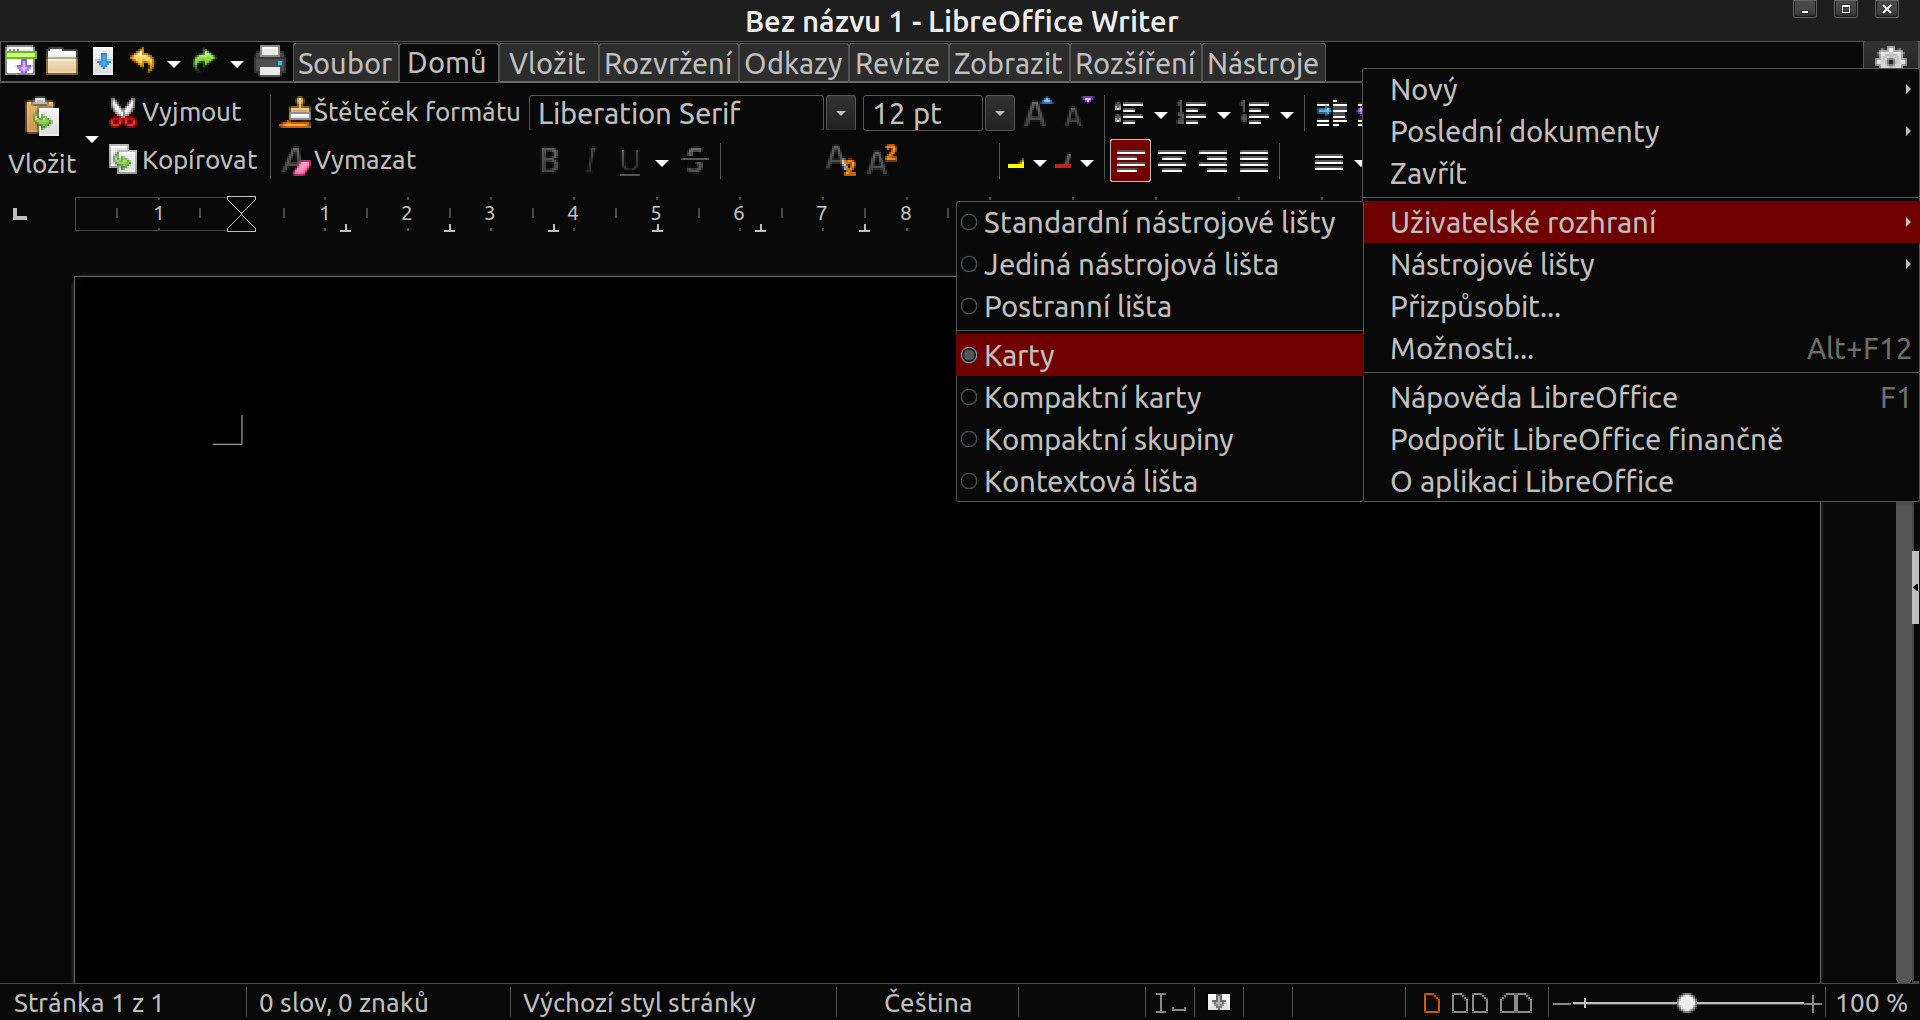Click the New document icon

click(20, 62)
